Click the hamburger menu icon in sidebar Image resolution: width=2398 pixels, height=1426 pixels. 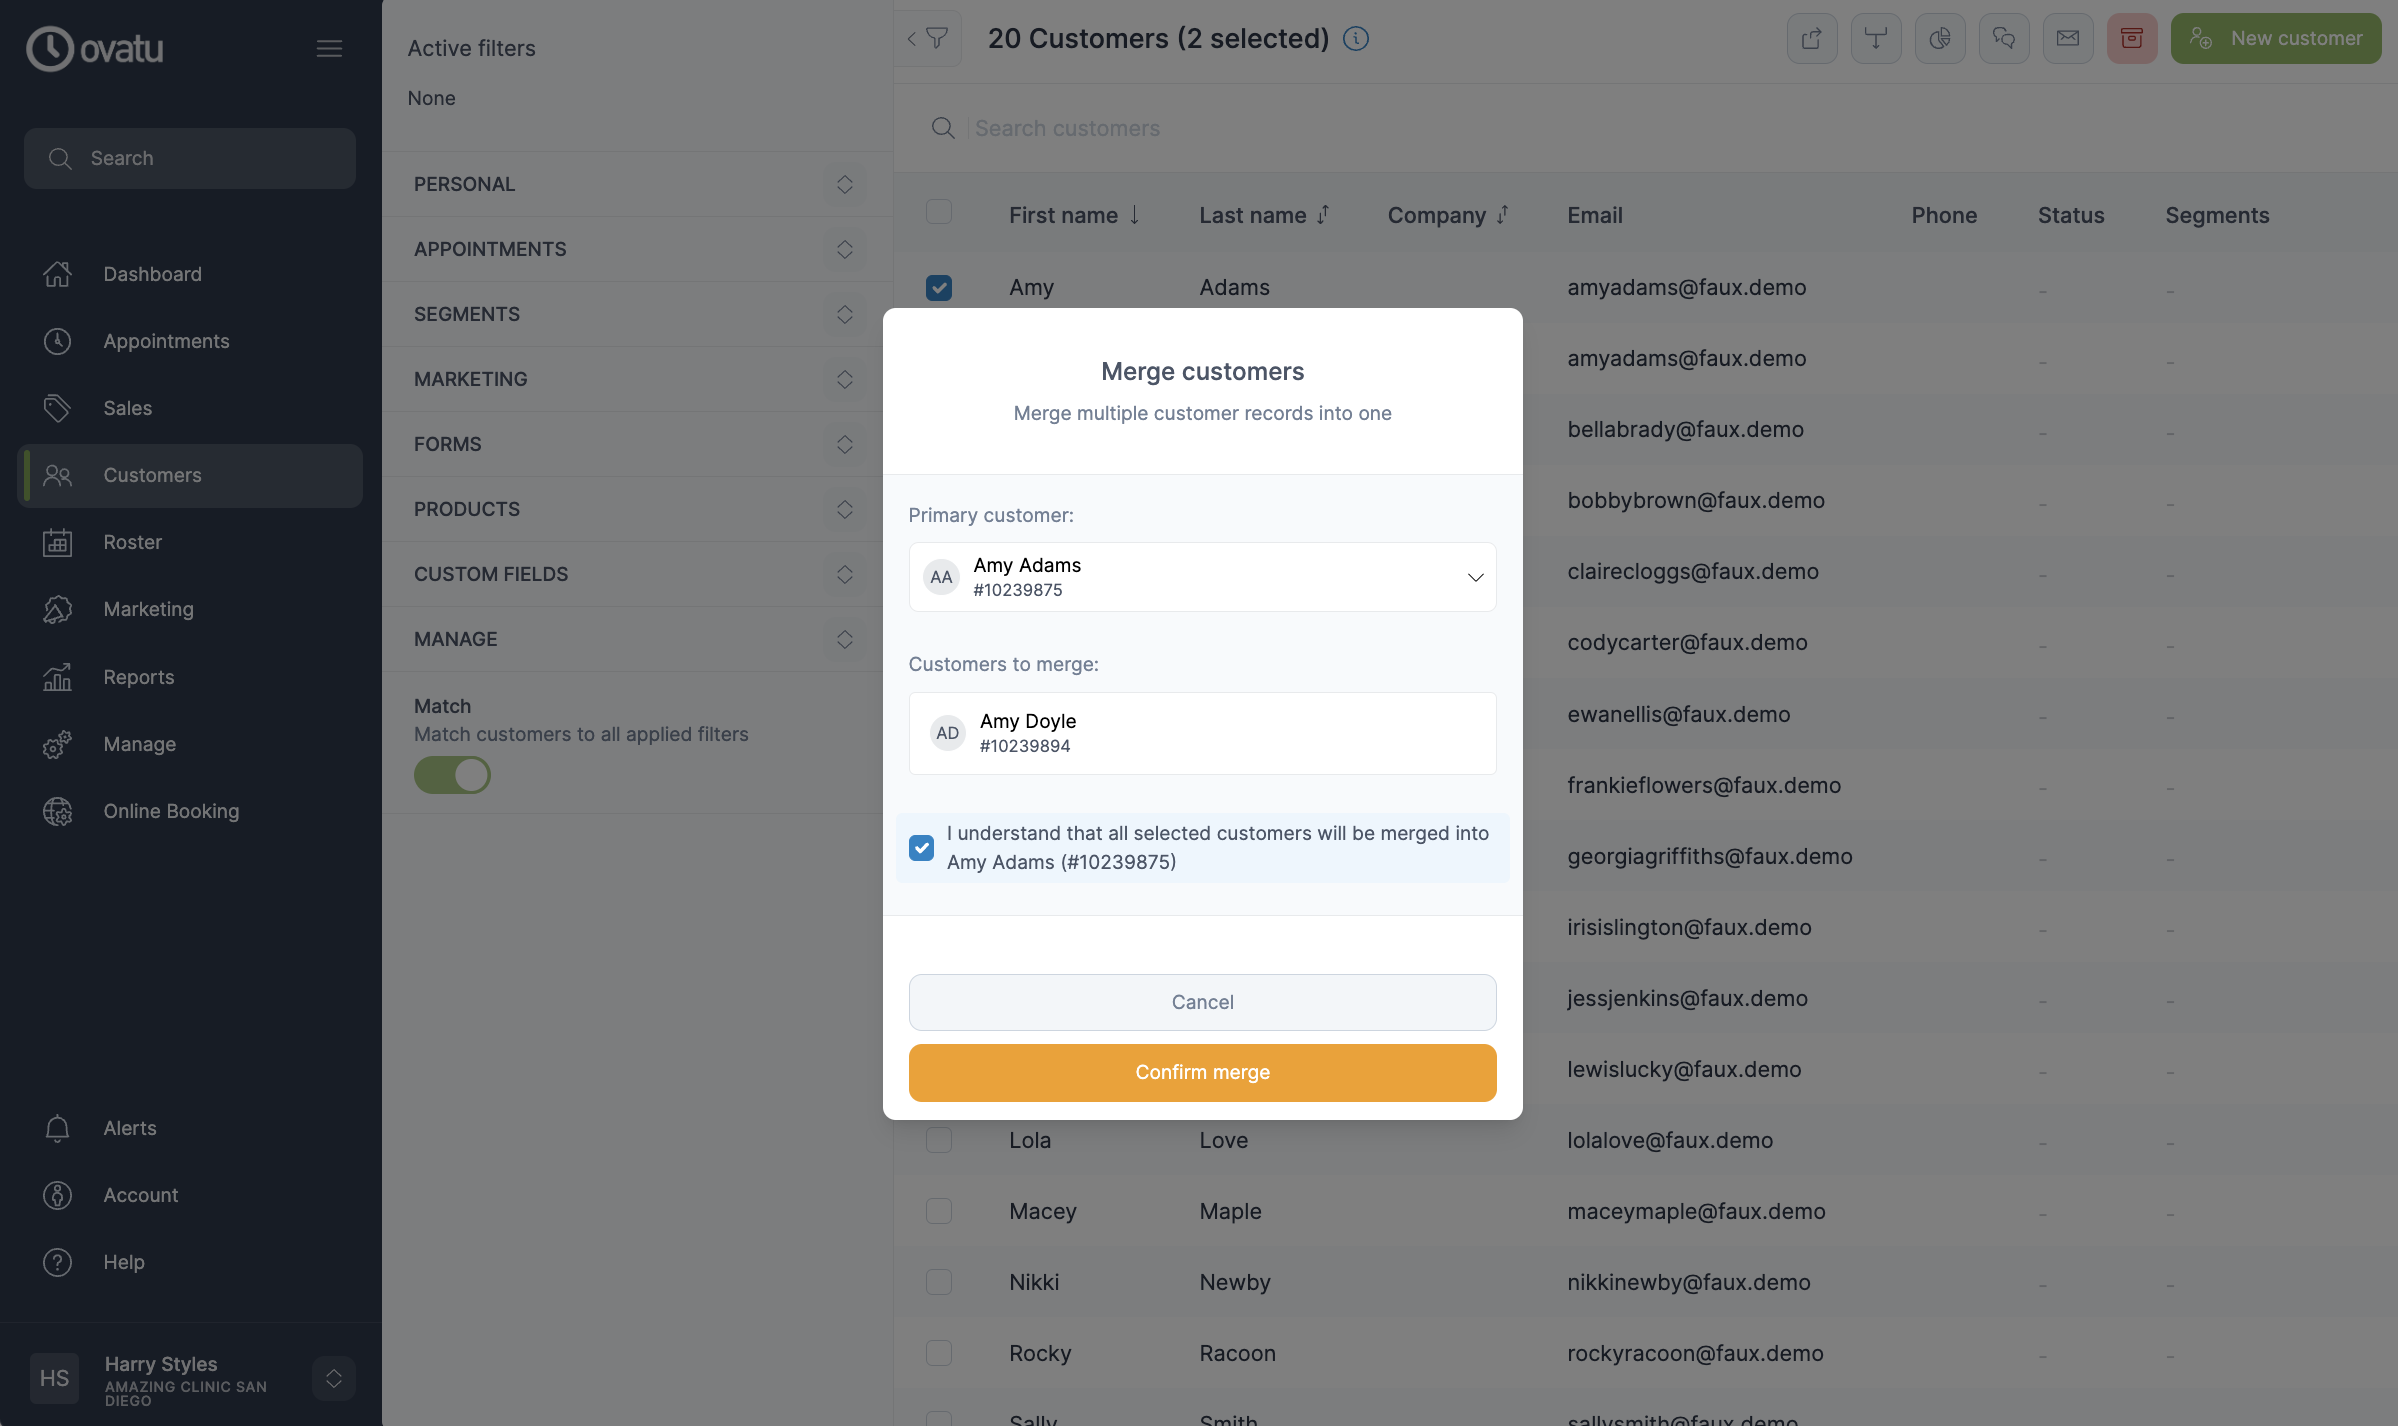329,49
